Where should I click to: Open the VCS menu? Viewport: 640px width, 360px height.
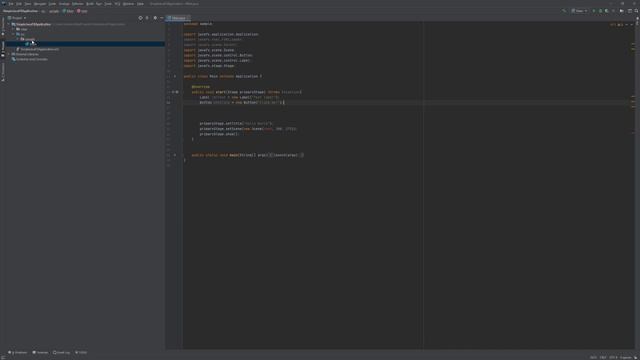pyautogui.click(x=117, y=4)
